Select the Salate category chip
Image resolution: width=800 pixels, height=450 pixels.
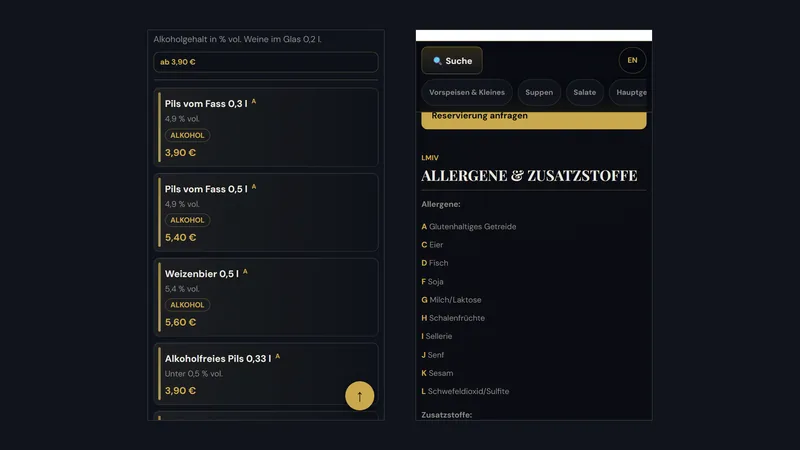[x=584, y=92]
